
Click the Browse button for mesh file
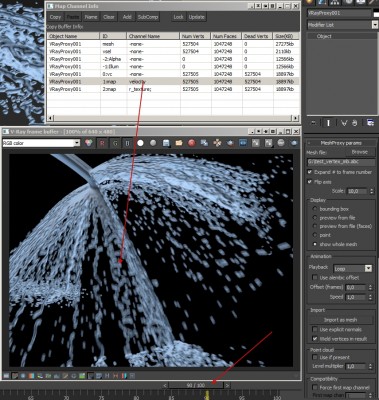359,152
